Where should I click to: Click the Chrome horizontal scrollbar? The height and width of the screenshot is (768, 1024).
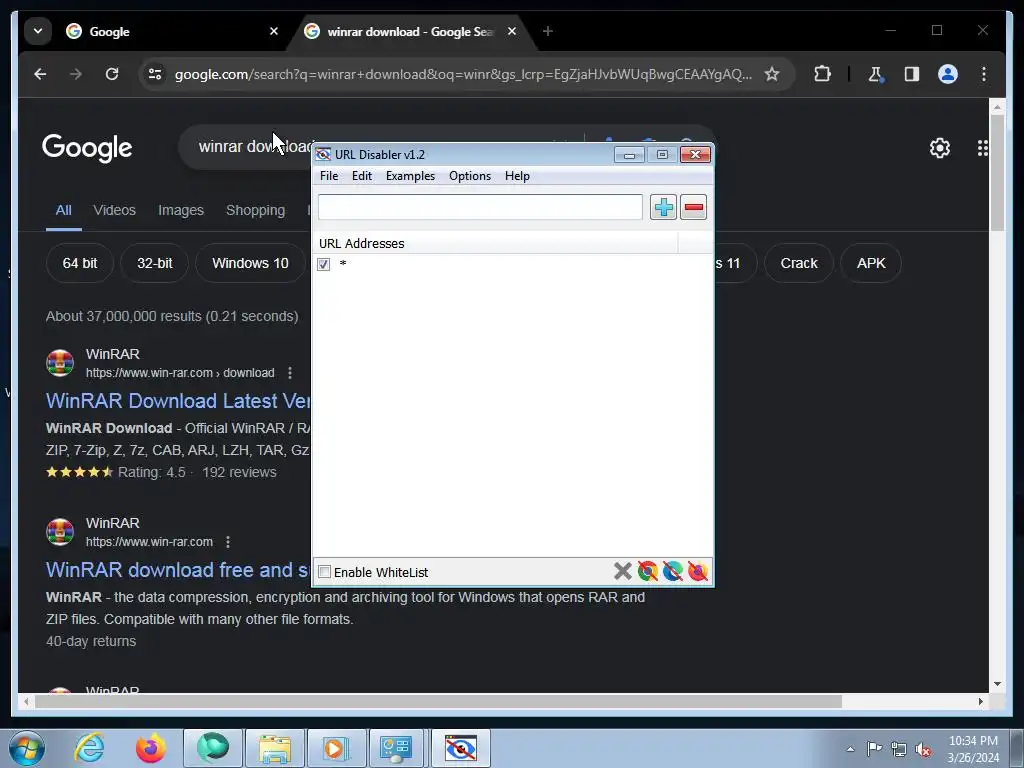[x=438, y=701]
